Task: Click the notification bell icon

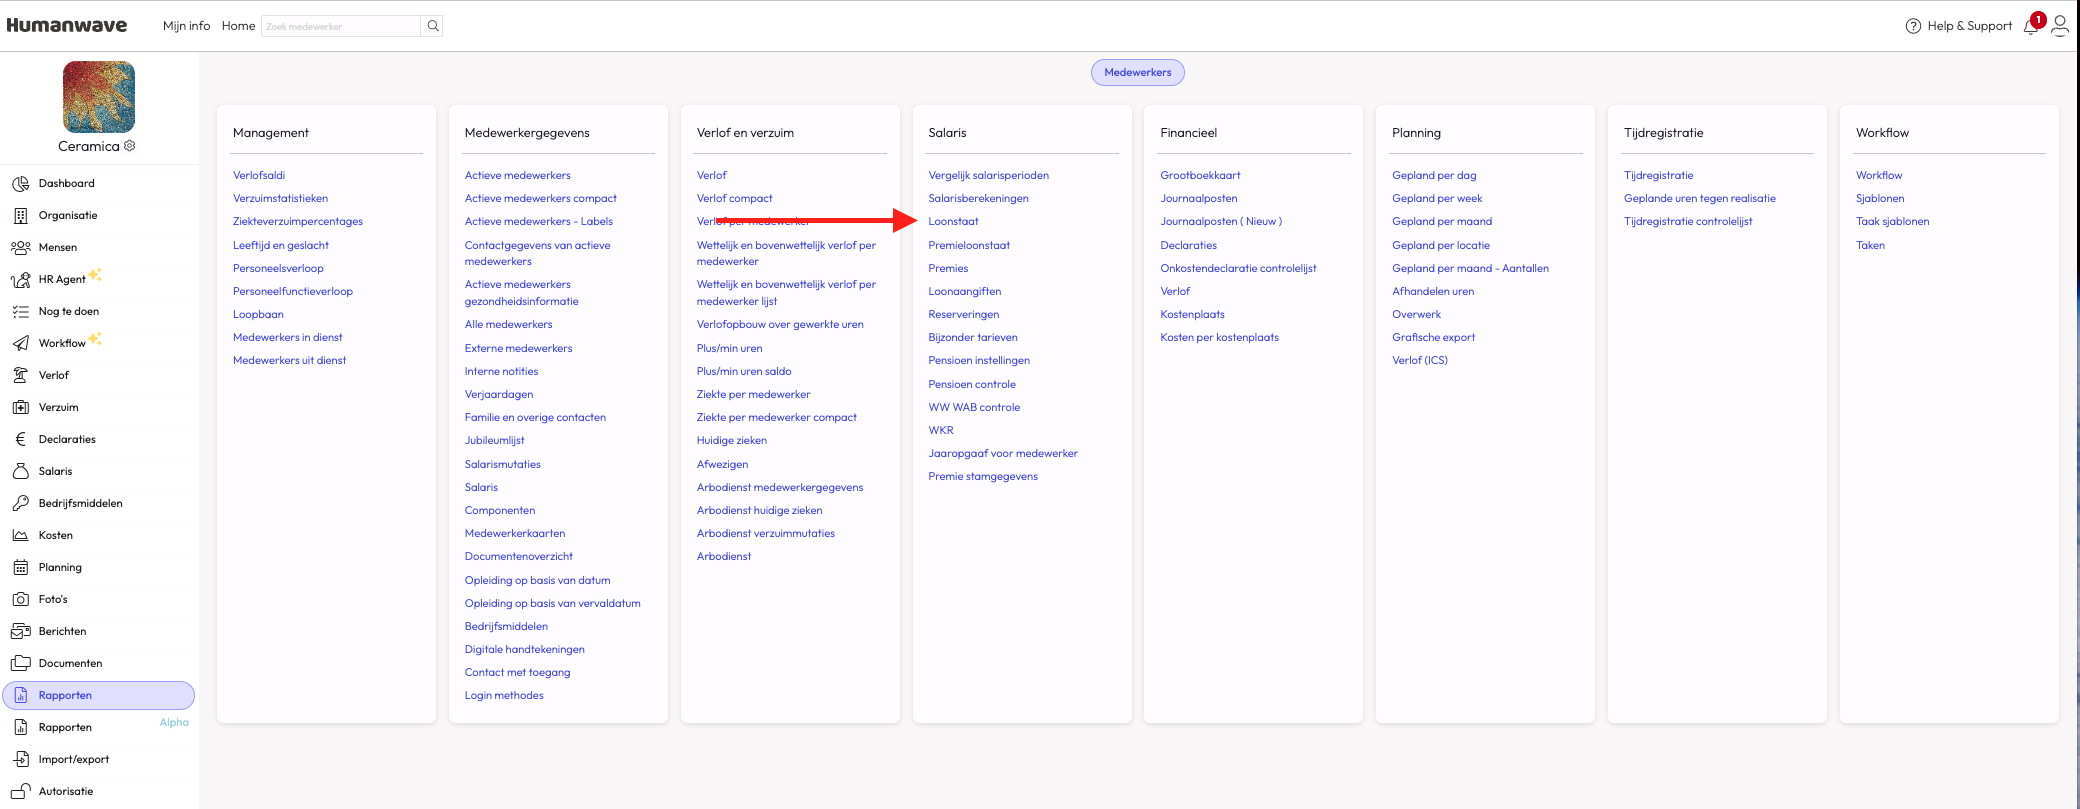Action: point(2030,27)
